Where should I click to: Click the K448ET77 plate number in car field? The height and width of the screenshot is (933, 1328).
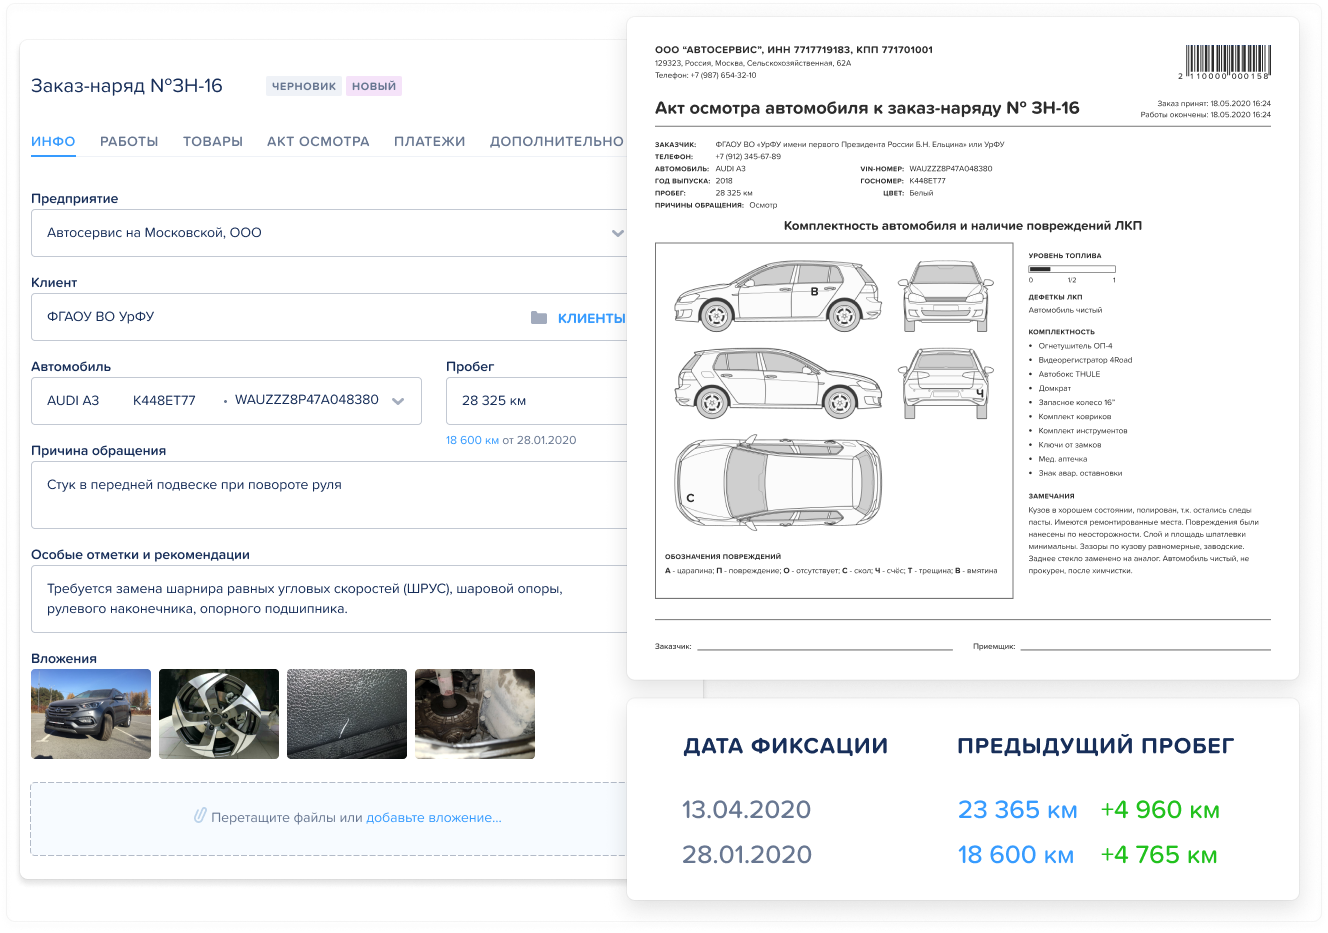pyautogui.click(x=164, y=400)
